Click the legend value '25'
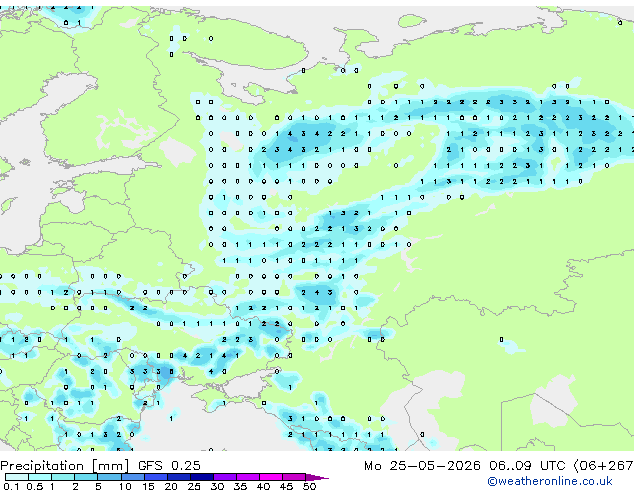The height and width of the screenshot is (490, 634). [x=194, y=486]
